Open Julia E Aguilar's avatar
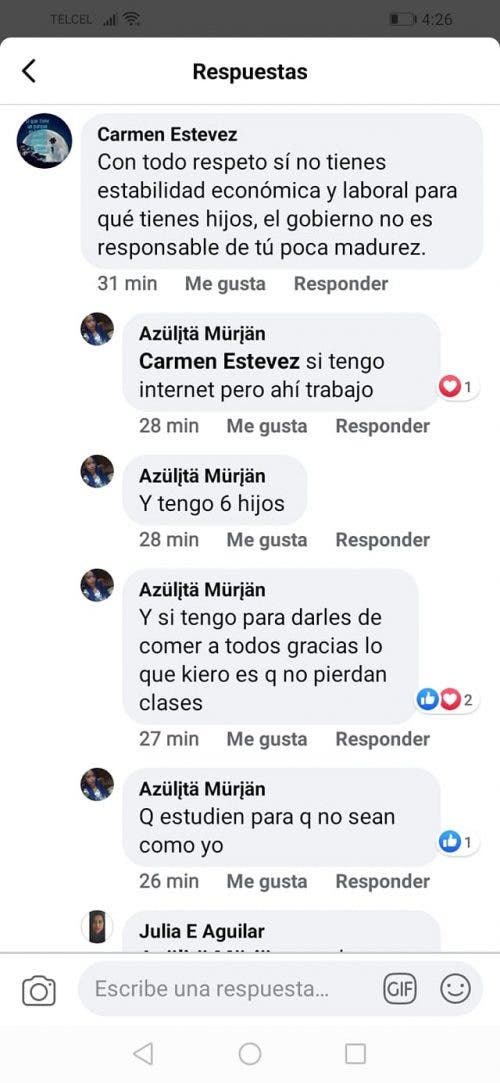The width and height of the screenshot is (500, 1083). (x=97, y=927)
